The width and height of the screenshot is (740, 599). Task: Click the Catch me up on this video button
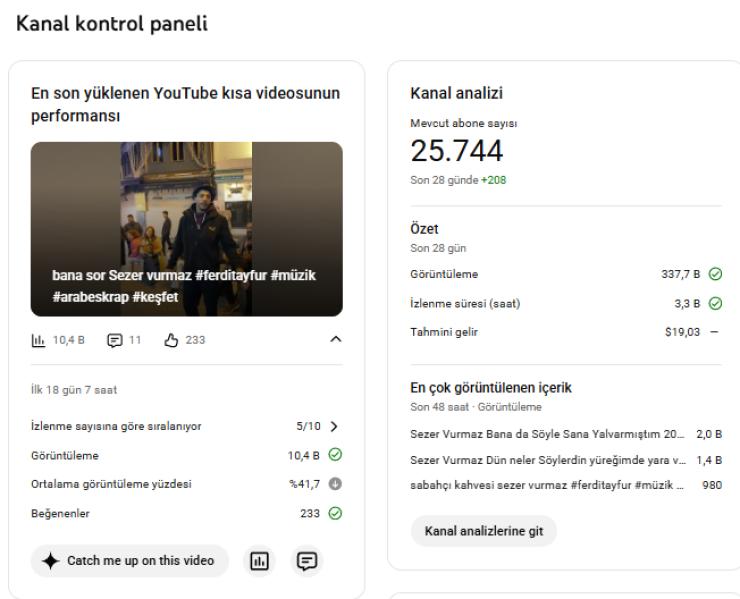pyautogui.click(x=129, y=561)
